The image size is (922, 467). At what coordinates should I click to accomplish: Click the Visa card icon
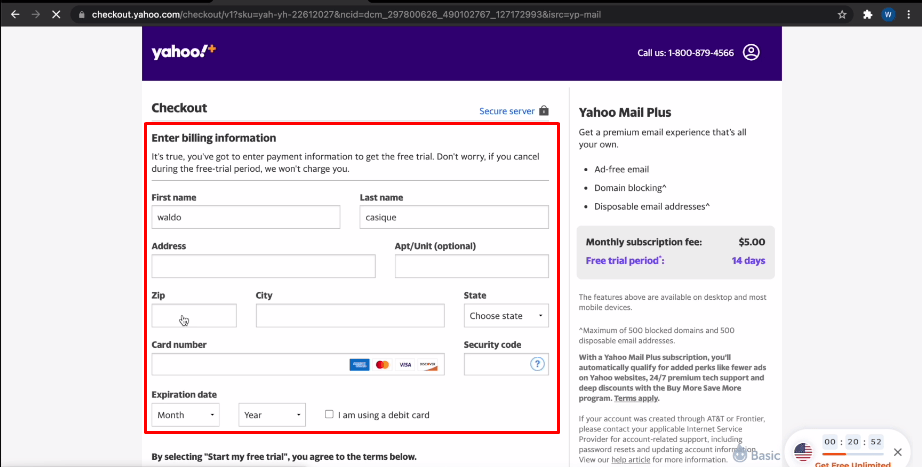(405, 365)
